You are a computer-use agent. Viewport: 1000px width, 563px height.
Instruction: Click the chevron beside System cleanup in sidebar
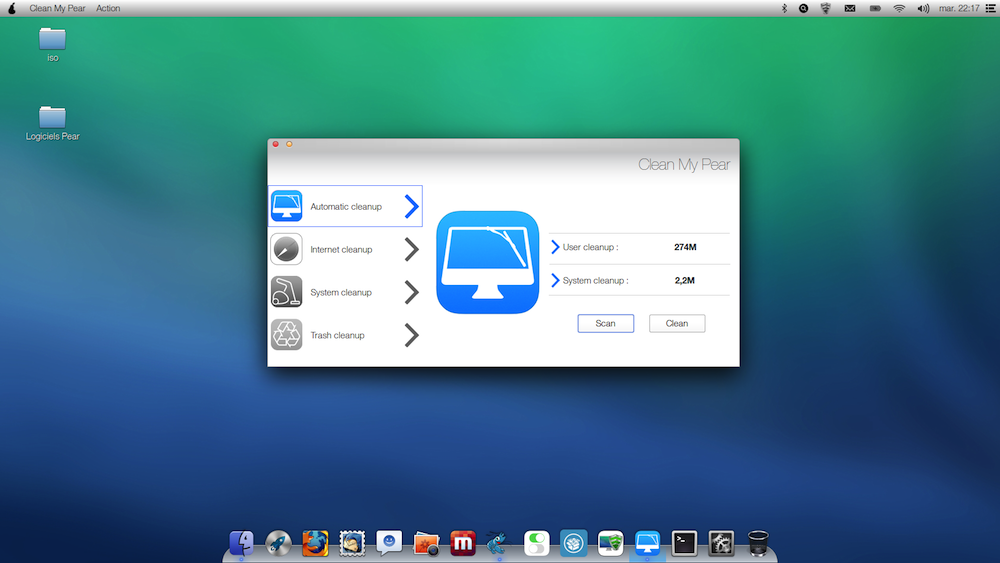(412, 292)
